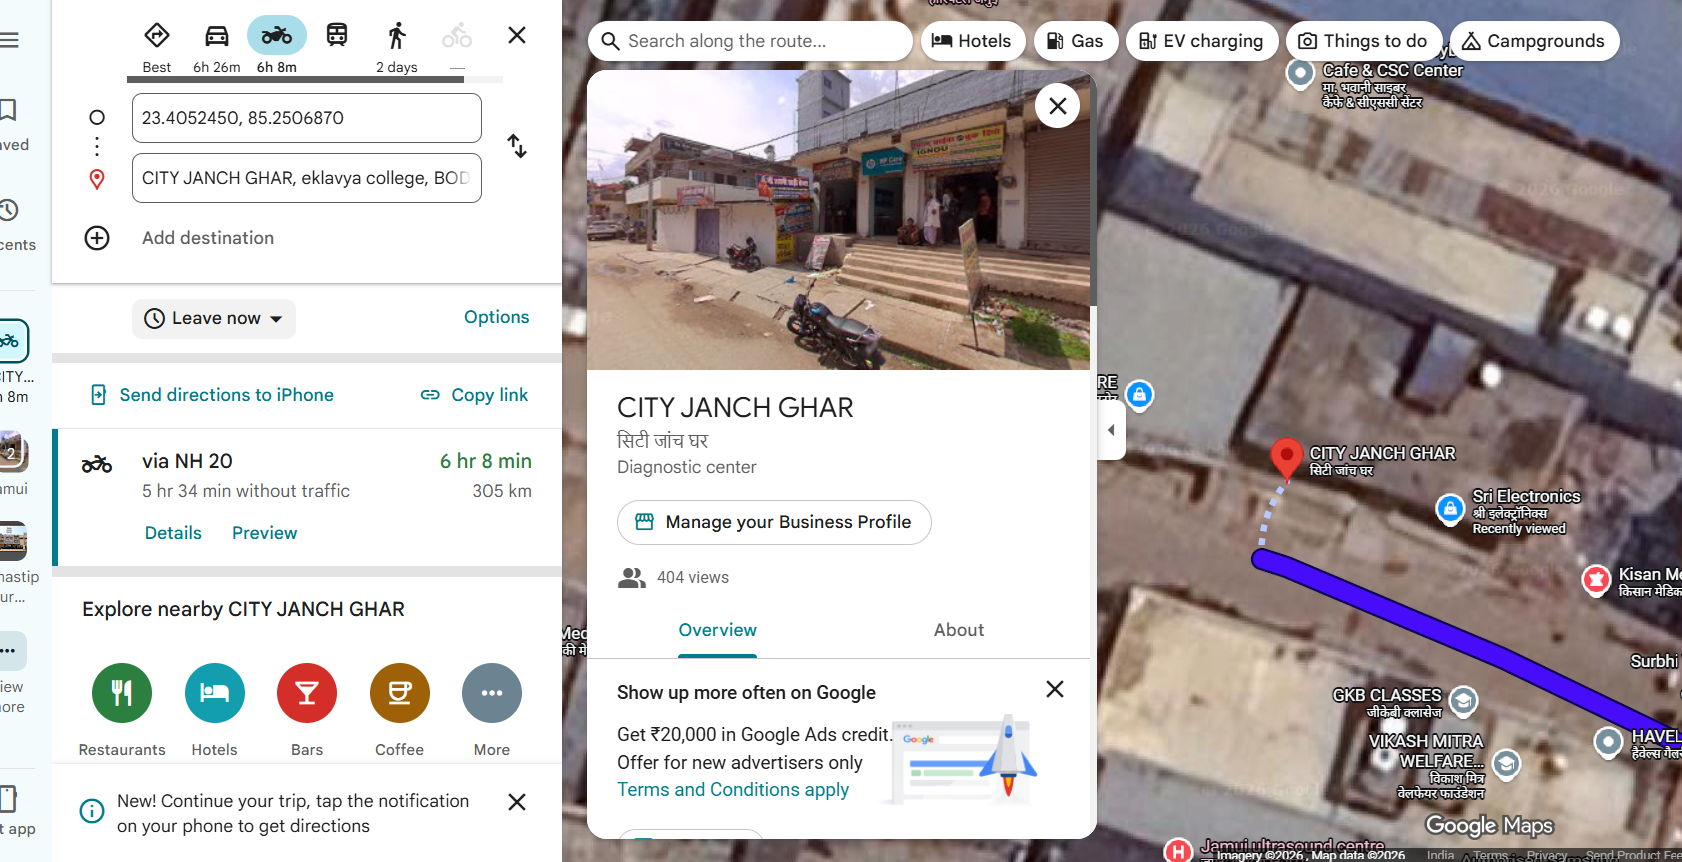Screen dimensions: 1682x862
Task: Choose transit travel mode
Action: pos(337,36)
